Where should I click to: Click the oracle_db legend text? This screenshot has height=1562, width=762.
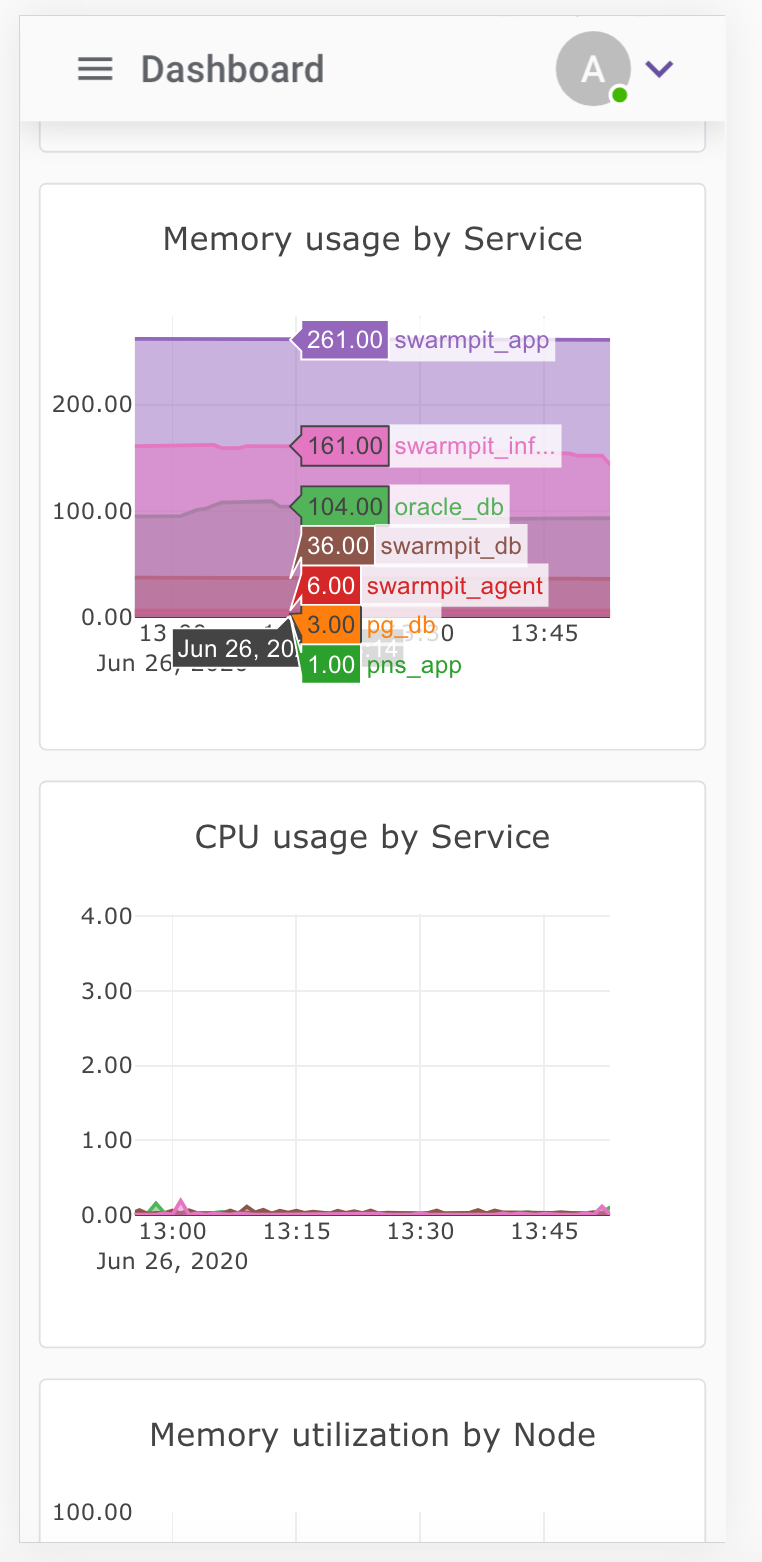[448, 506]
